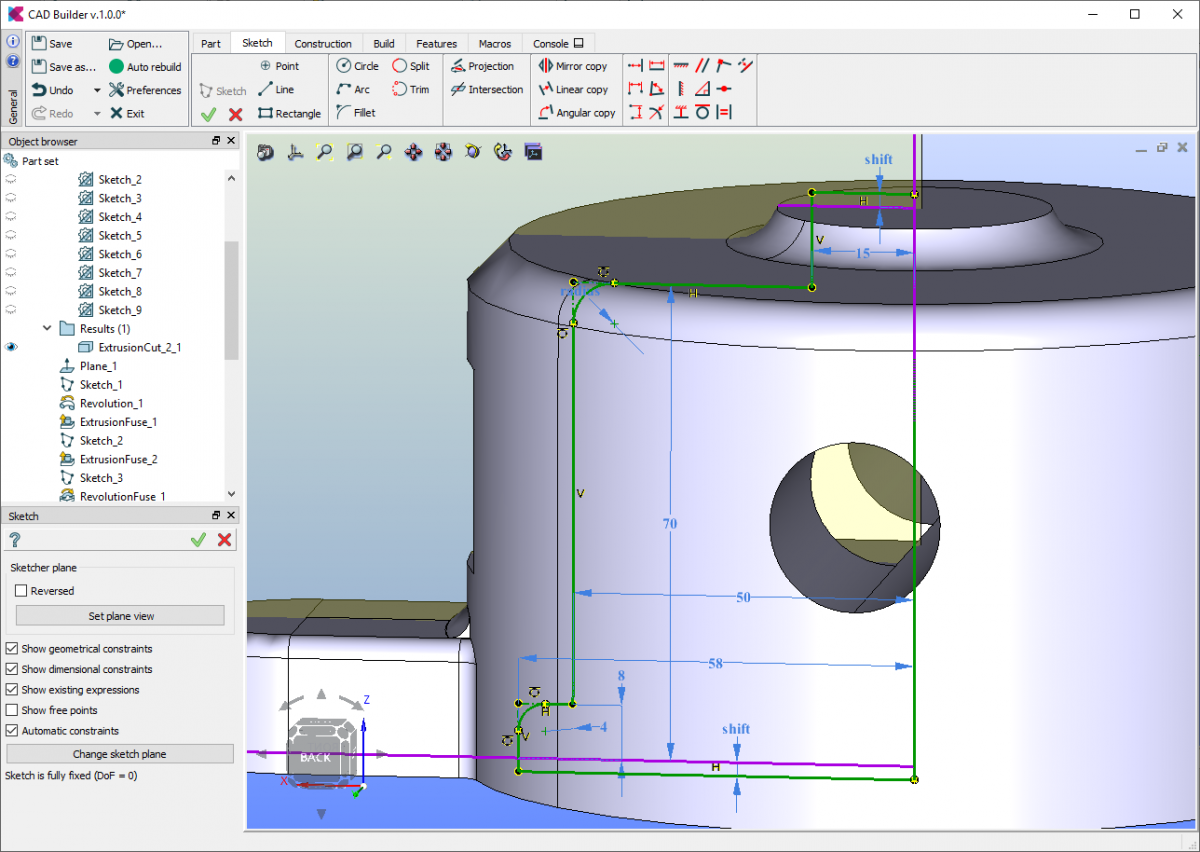Open the Redo history dropdown arrow
The height and width of the screenshot is (852, 1200).
[x=97, y=114]
